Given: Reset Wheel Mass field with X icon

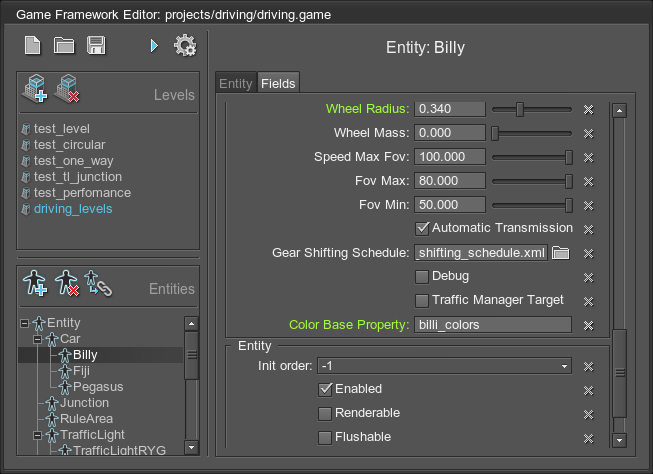Looking at the screenshot, I should (588, 134).
